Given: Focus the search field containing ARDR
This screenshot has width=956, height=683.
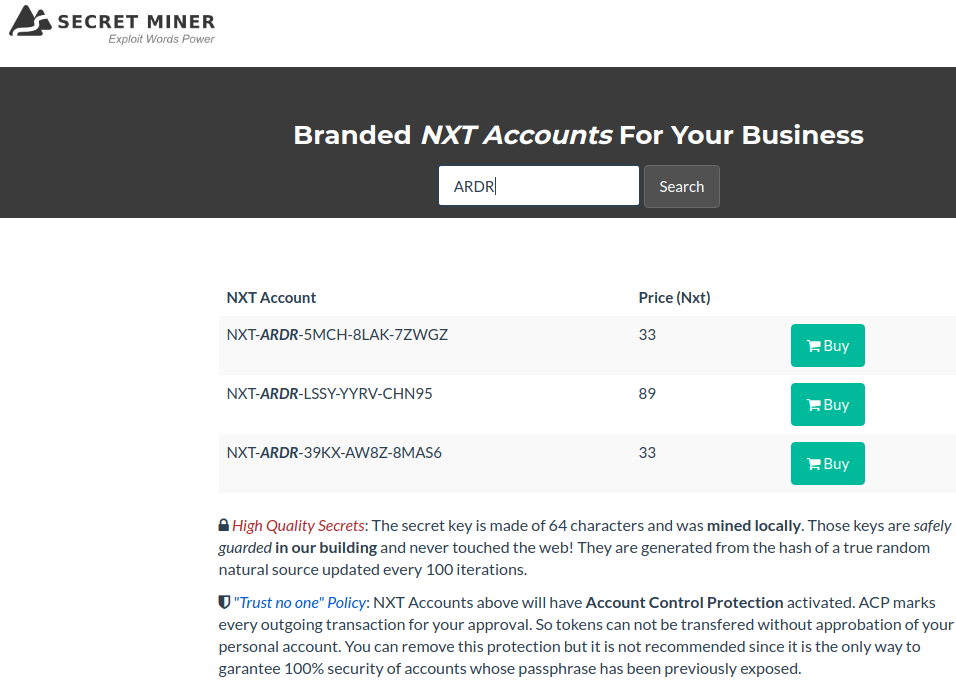Looking at the screenshot, I should (x=539, y=186).
